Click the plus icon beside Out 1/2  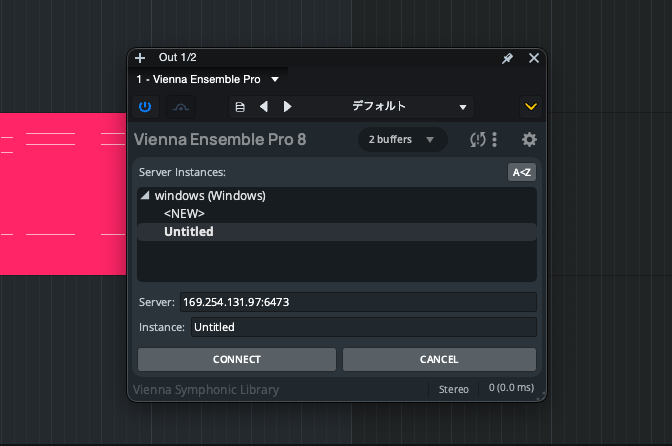pos(140,58)
